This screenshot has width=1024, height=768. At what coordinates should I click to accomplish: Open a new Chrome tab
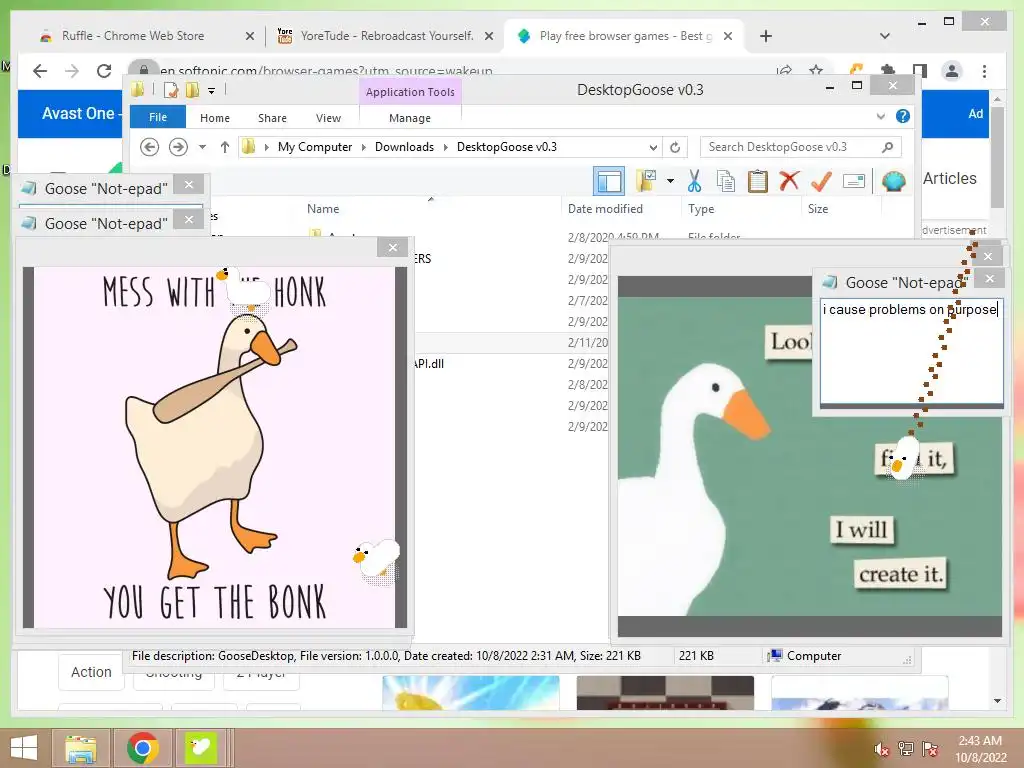coord(766,36)
